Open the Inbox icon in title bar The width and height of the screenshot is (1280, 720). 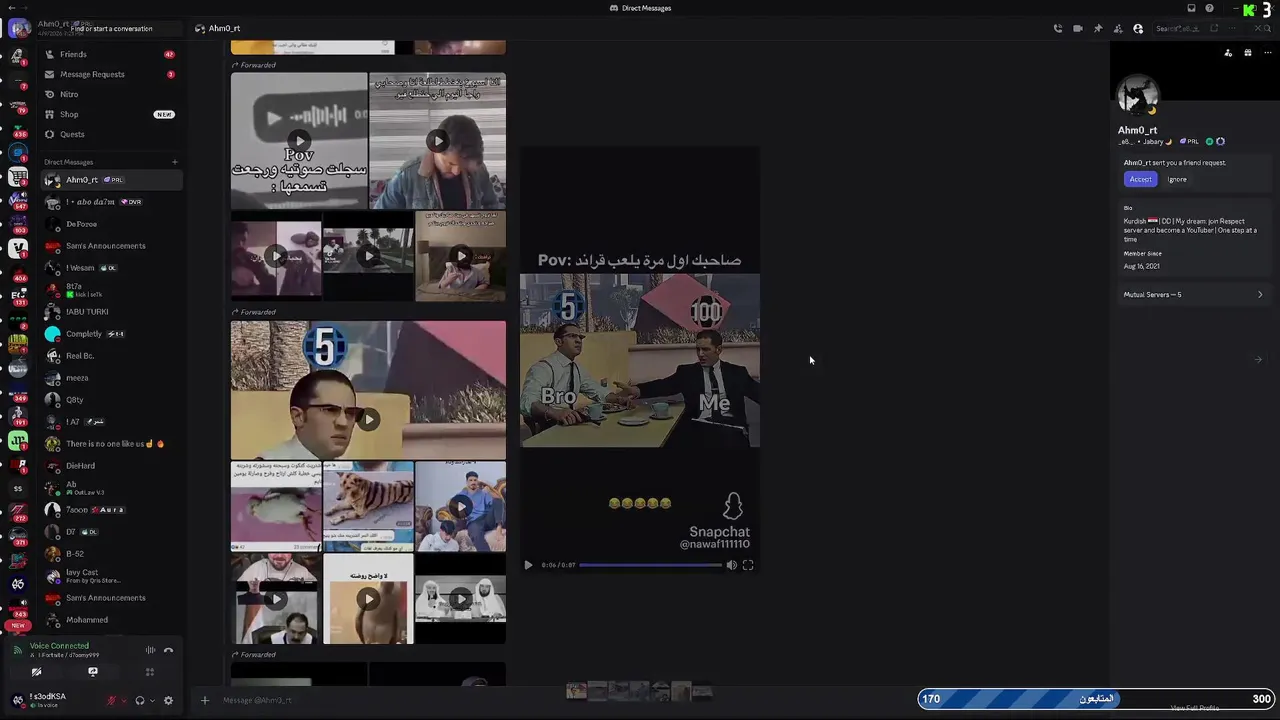click(1191, 8)
